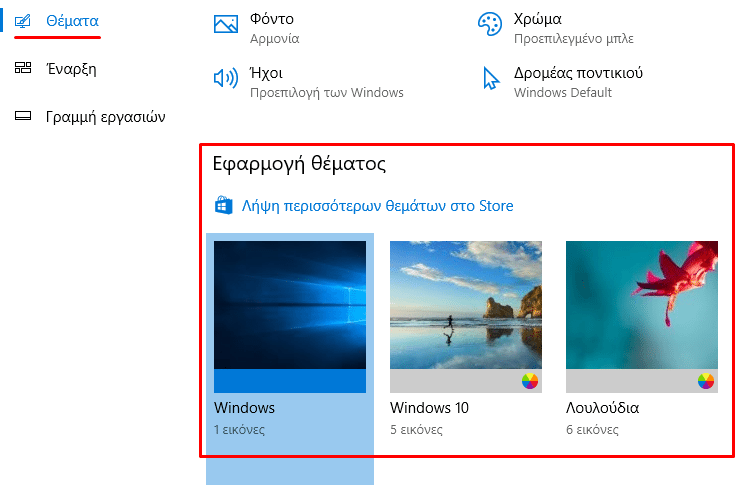
Task: Click the Windows Default cursor value
Action: tap(563, 92)
